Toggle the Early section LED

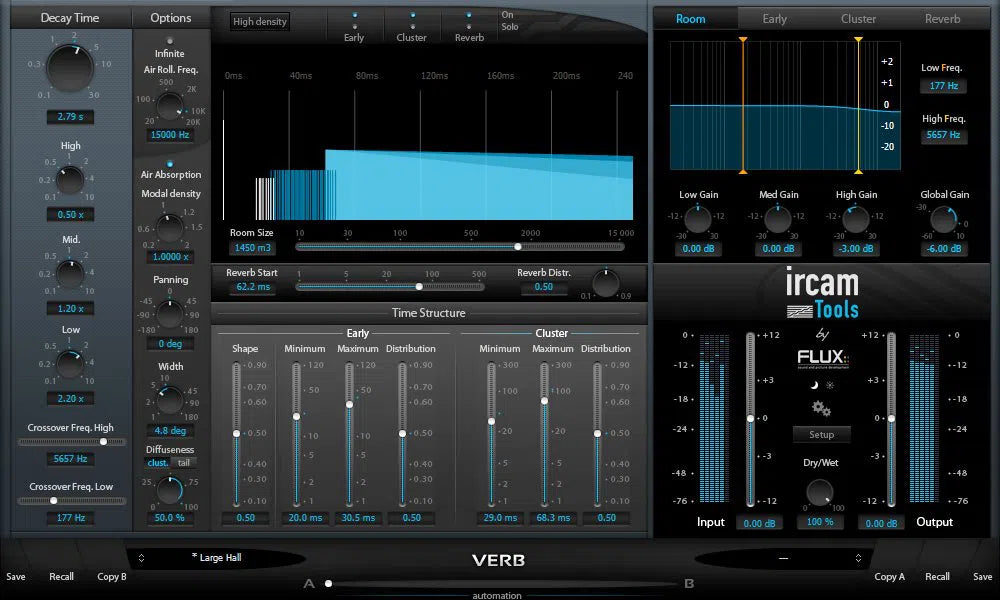[x=355, y=15]
